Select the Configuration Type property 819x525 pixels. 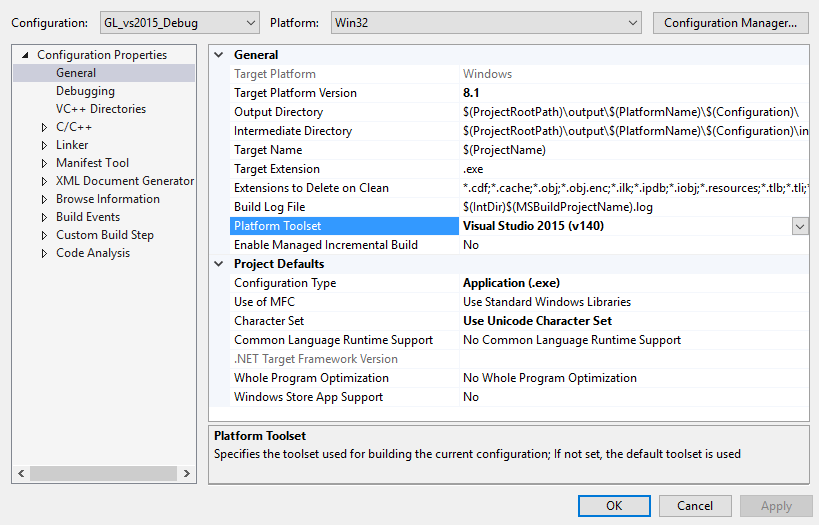(x=285, y=283)
